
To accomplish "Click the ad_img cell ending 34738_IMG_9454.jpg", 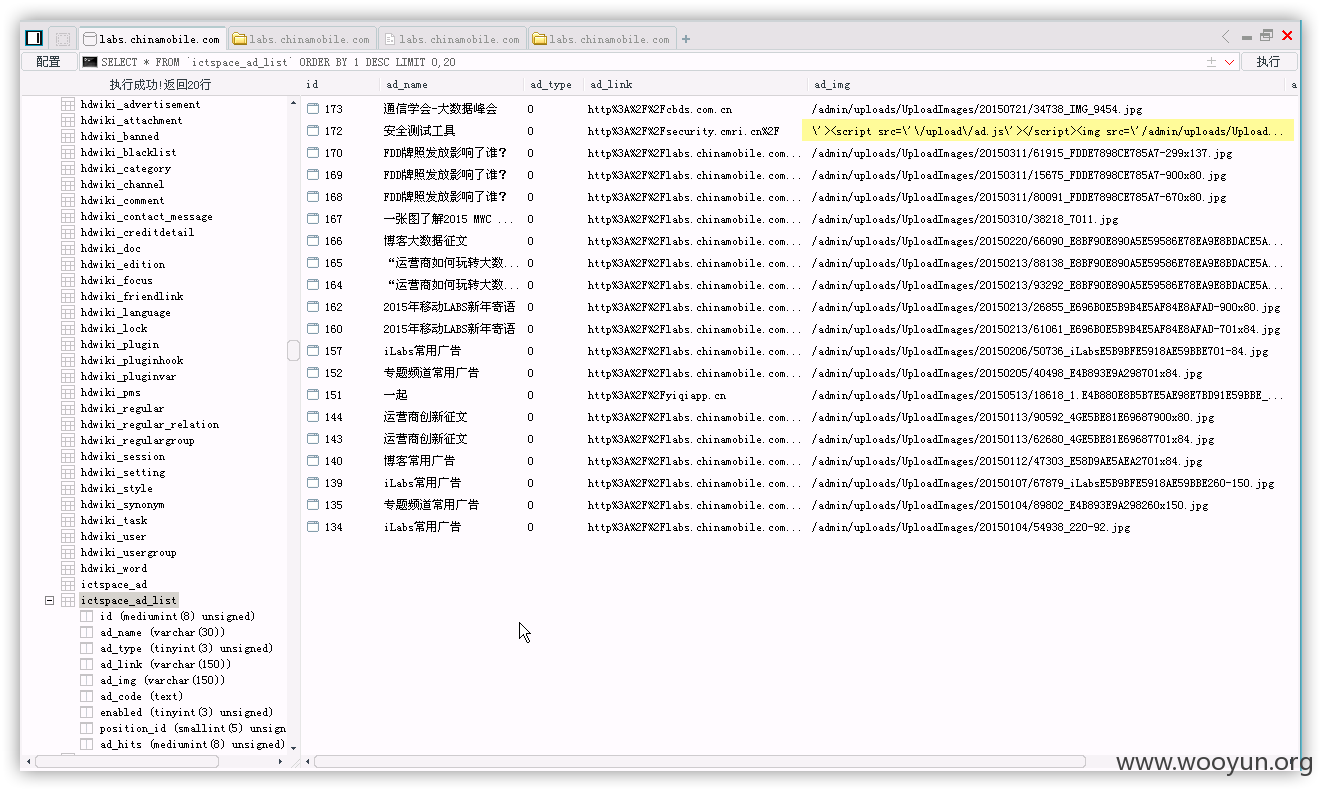I will tap(977, 109).
